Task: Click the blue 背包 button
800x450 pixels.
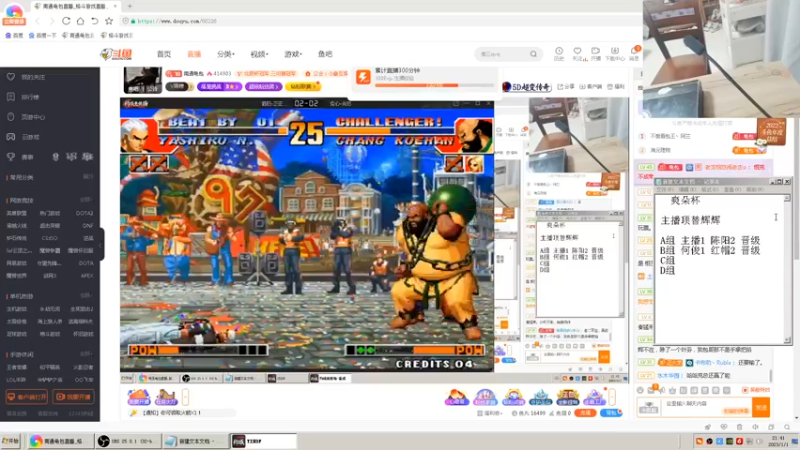Action: pos(611,413)
